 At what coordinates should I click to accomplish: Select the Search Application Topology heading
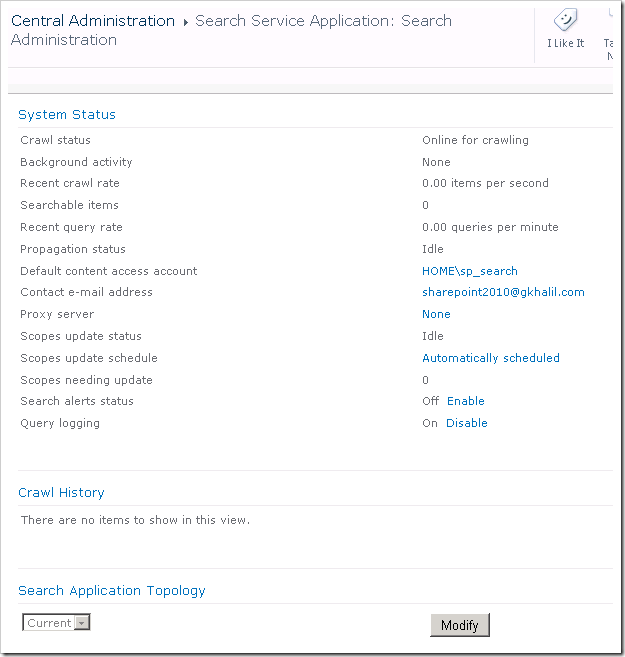point(112,591)
